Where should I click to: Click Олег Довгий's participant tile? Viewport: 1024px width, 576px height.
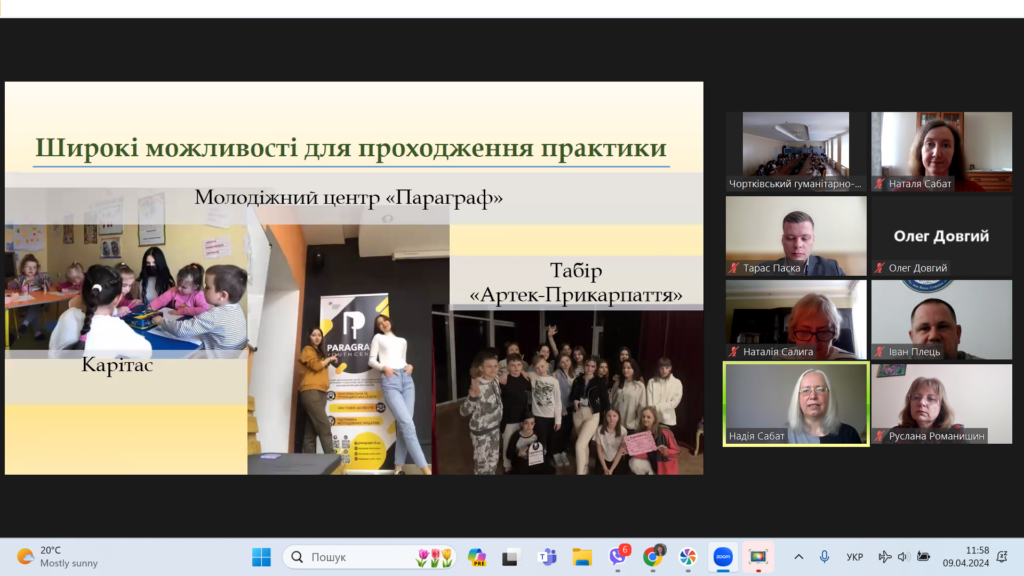tap(940, 235)
